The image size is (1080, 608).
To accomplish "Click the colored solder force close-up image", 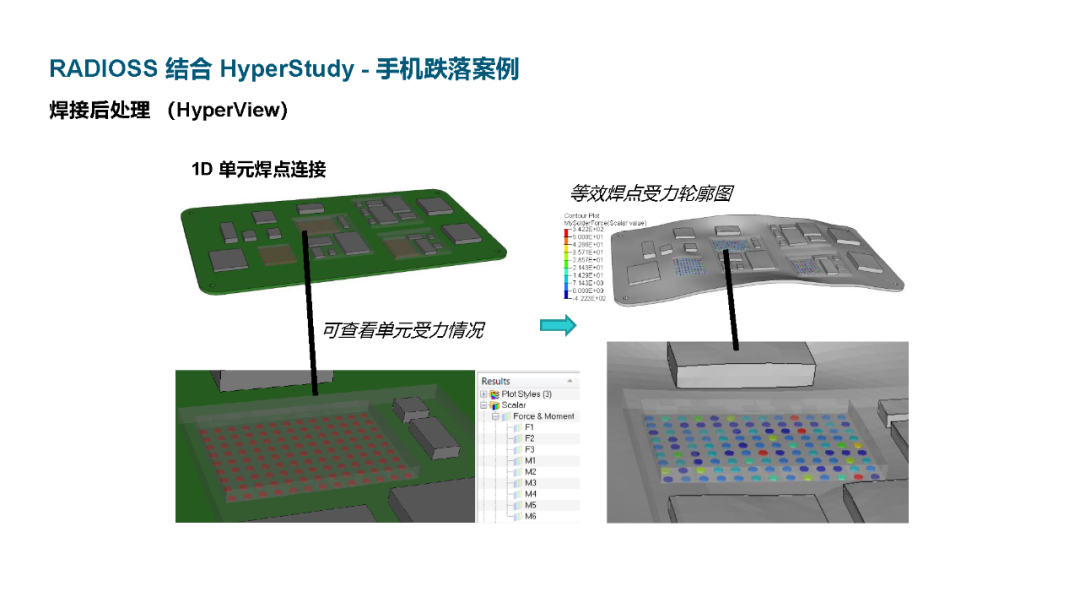I will (x=758, y=432).
